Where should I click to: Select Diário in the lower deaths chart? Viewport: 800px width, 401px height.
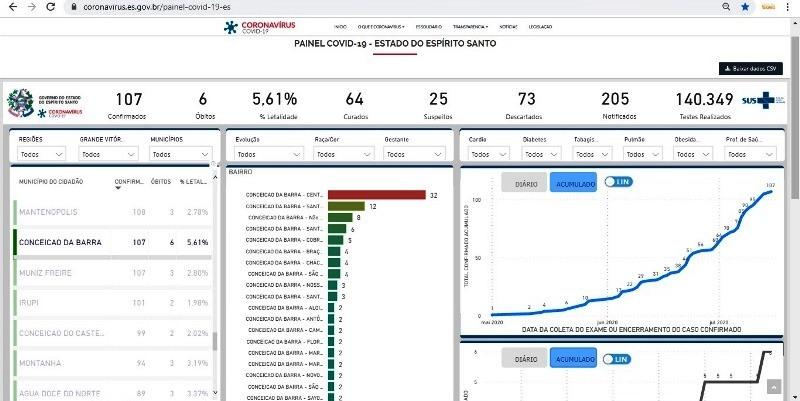[524, 358]
